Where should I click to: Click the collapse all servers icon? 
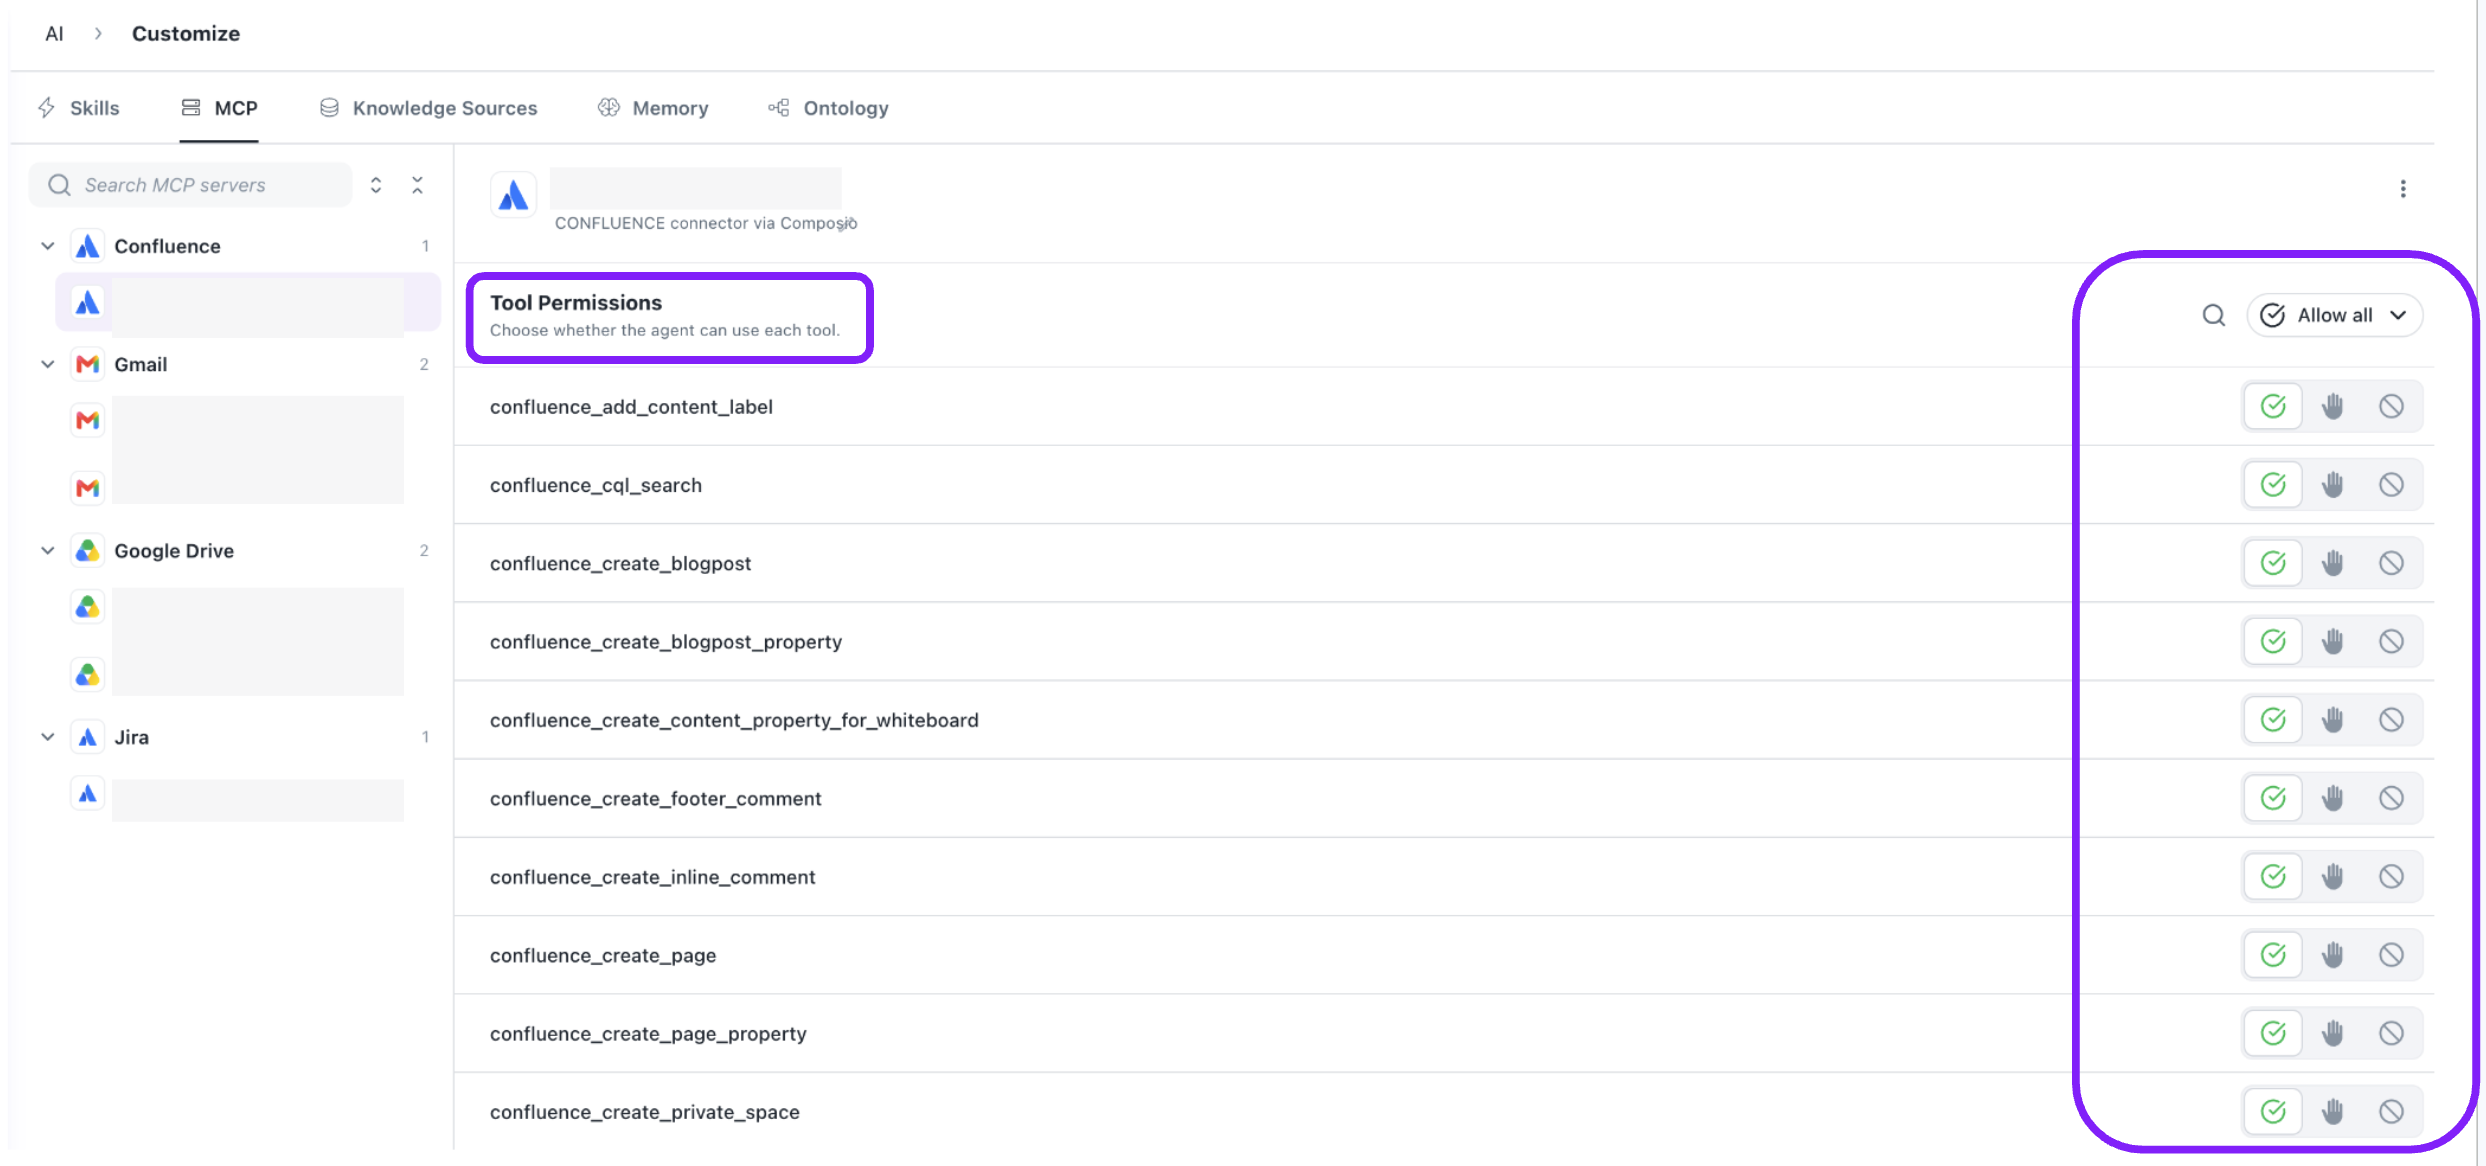418,185
